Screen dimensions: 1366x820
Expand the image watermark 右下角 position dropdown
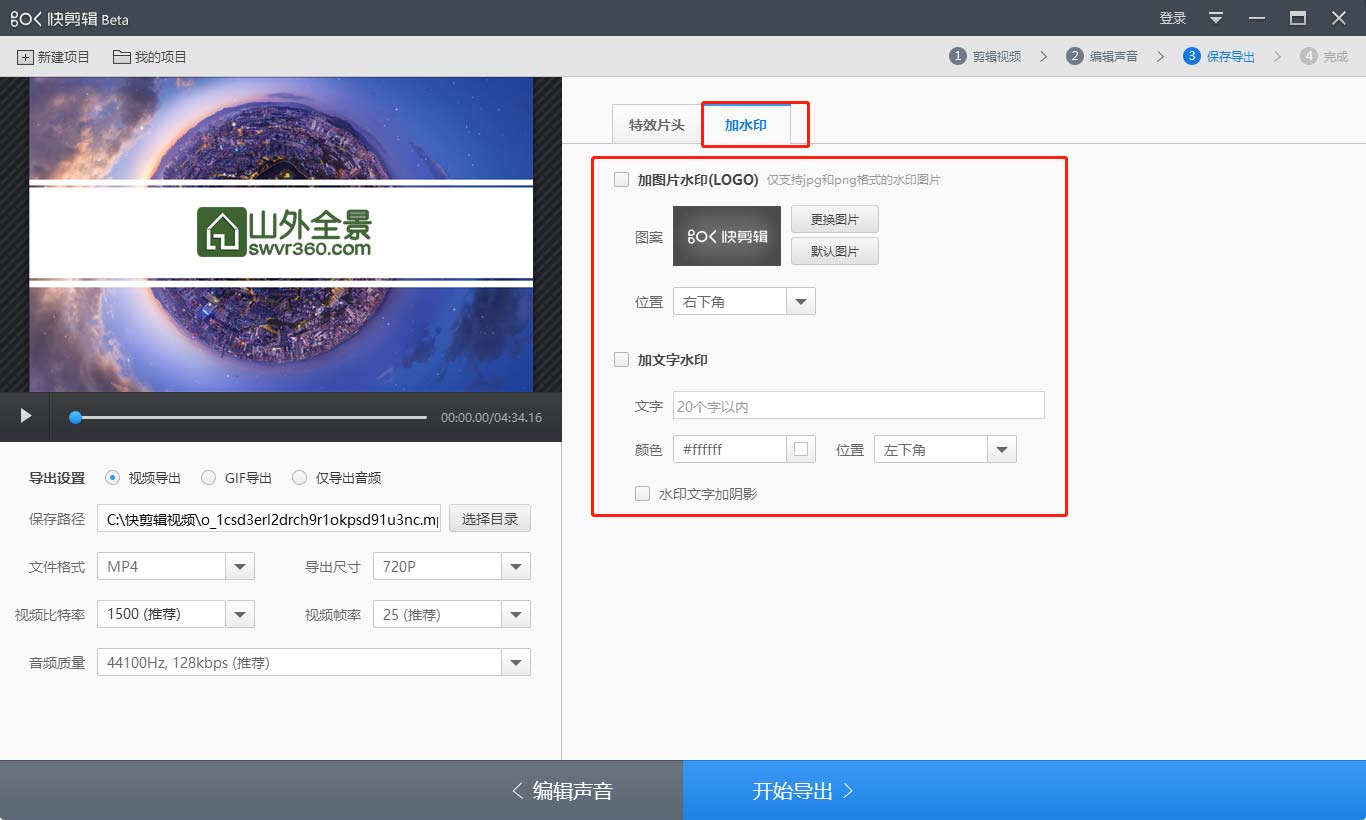pyautogui.click(x=801, y=302)
